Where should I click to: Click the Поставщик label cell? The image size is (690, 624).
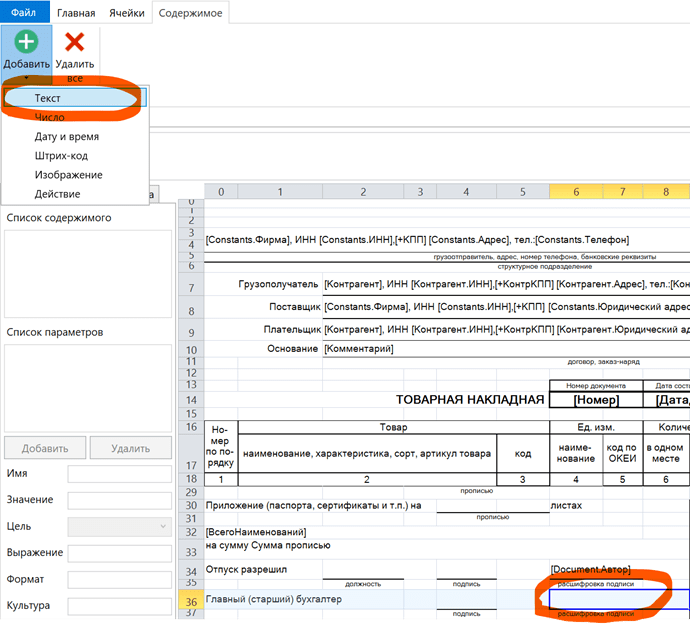pos(294,307)
